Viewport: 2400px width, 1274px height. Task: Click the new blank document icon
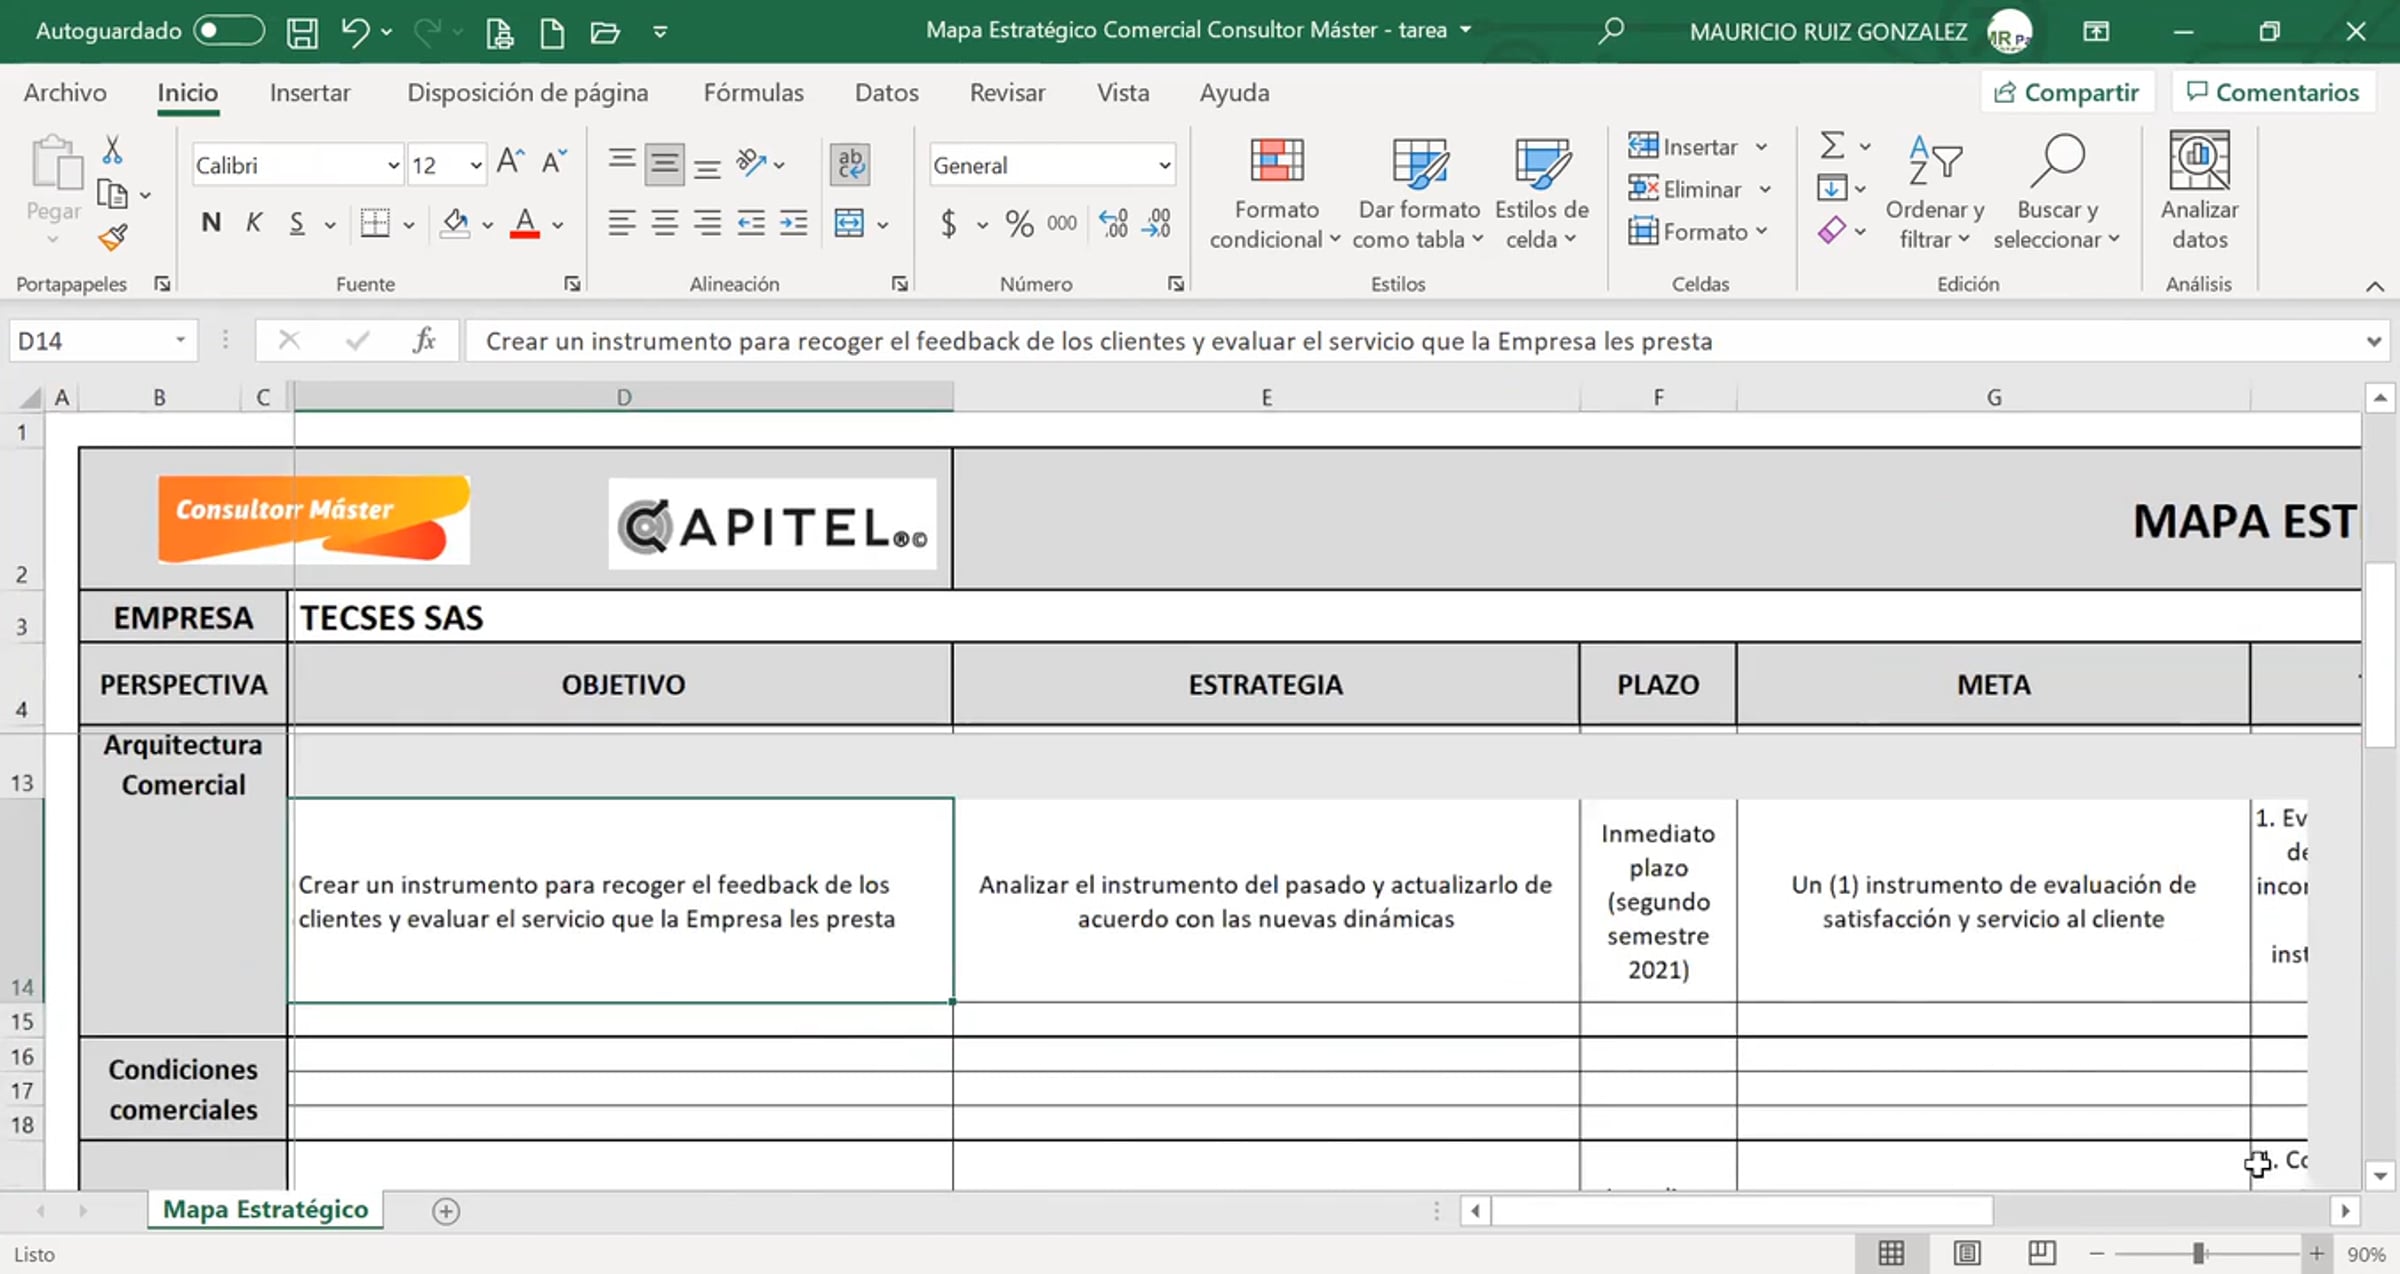coord(552,32)
